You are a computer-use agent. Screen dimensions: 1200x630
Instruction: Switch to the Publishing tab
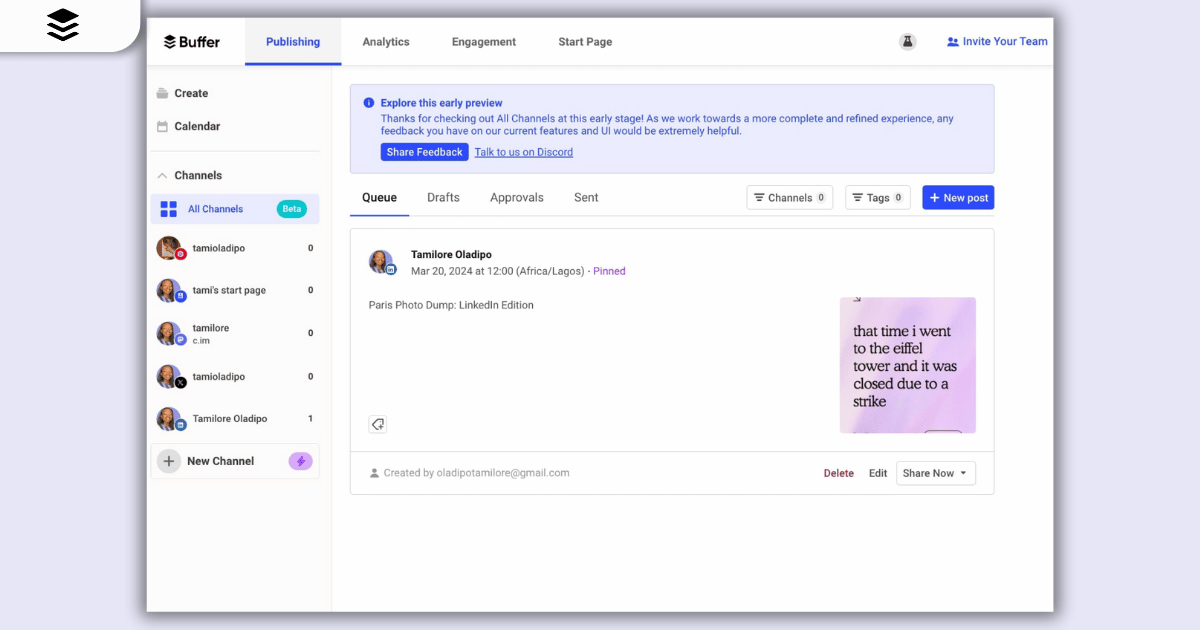coord(293,42)
